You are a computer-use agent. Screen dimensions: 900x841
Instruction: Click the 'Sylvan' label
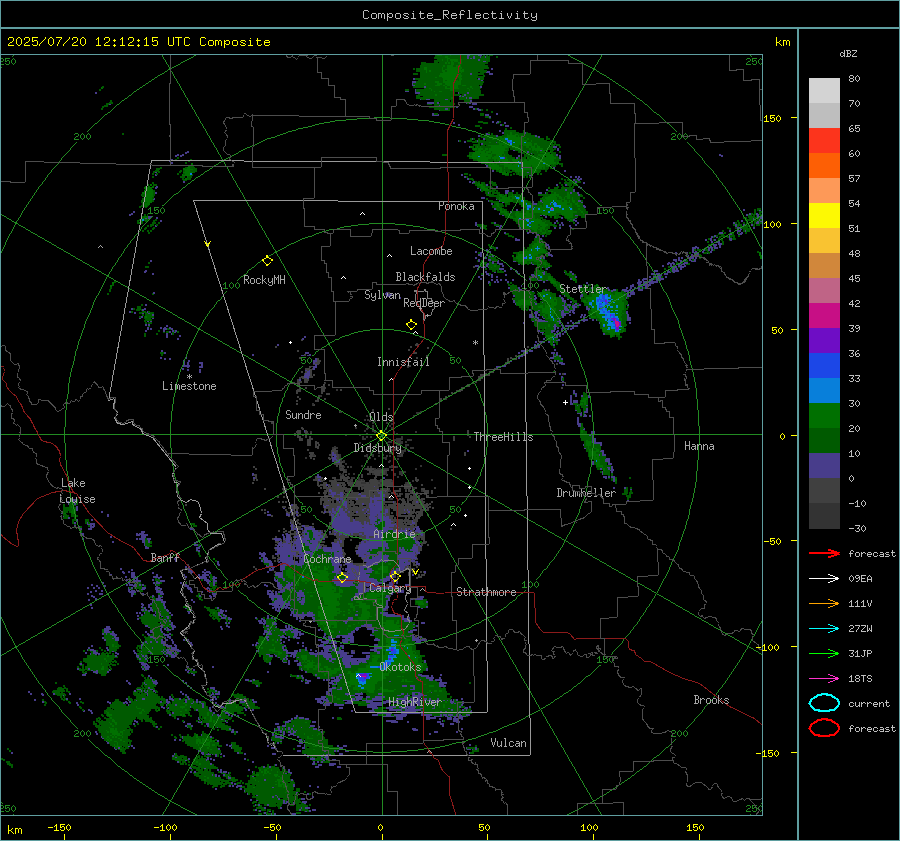tap(382, 295)
